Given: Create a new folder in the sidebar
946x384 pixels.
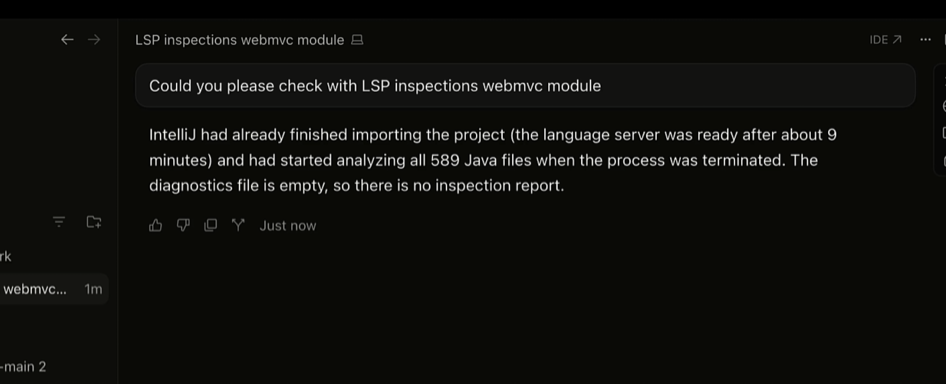Looking at the screenshot, I should coord(94,222).
